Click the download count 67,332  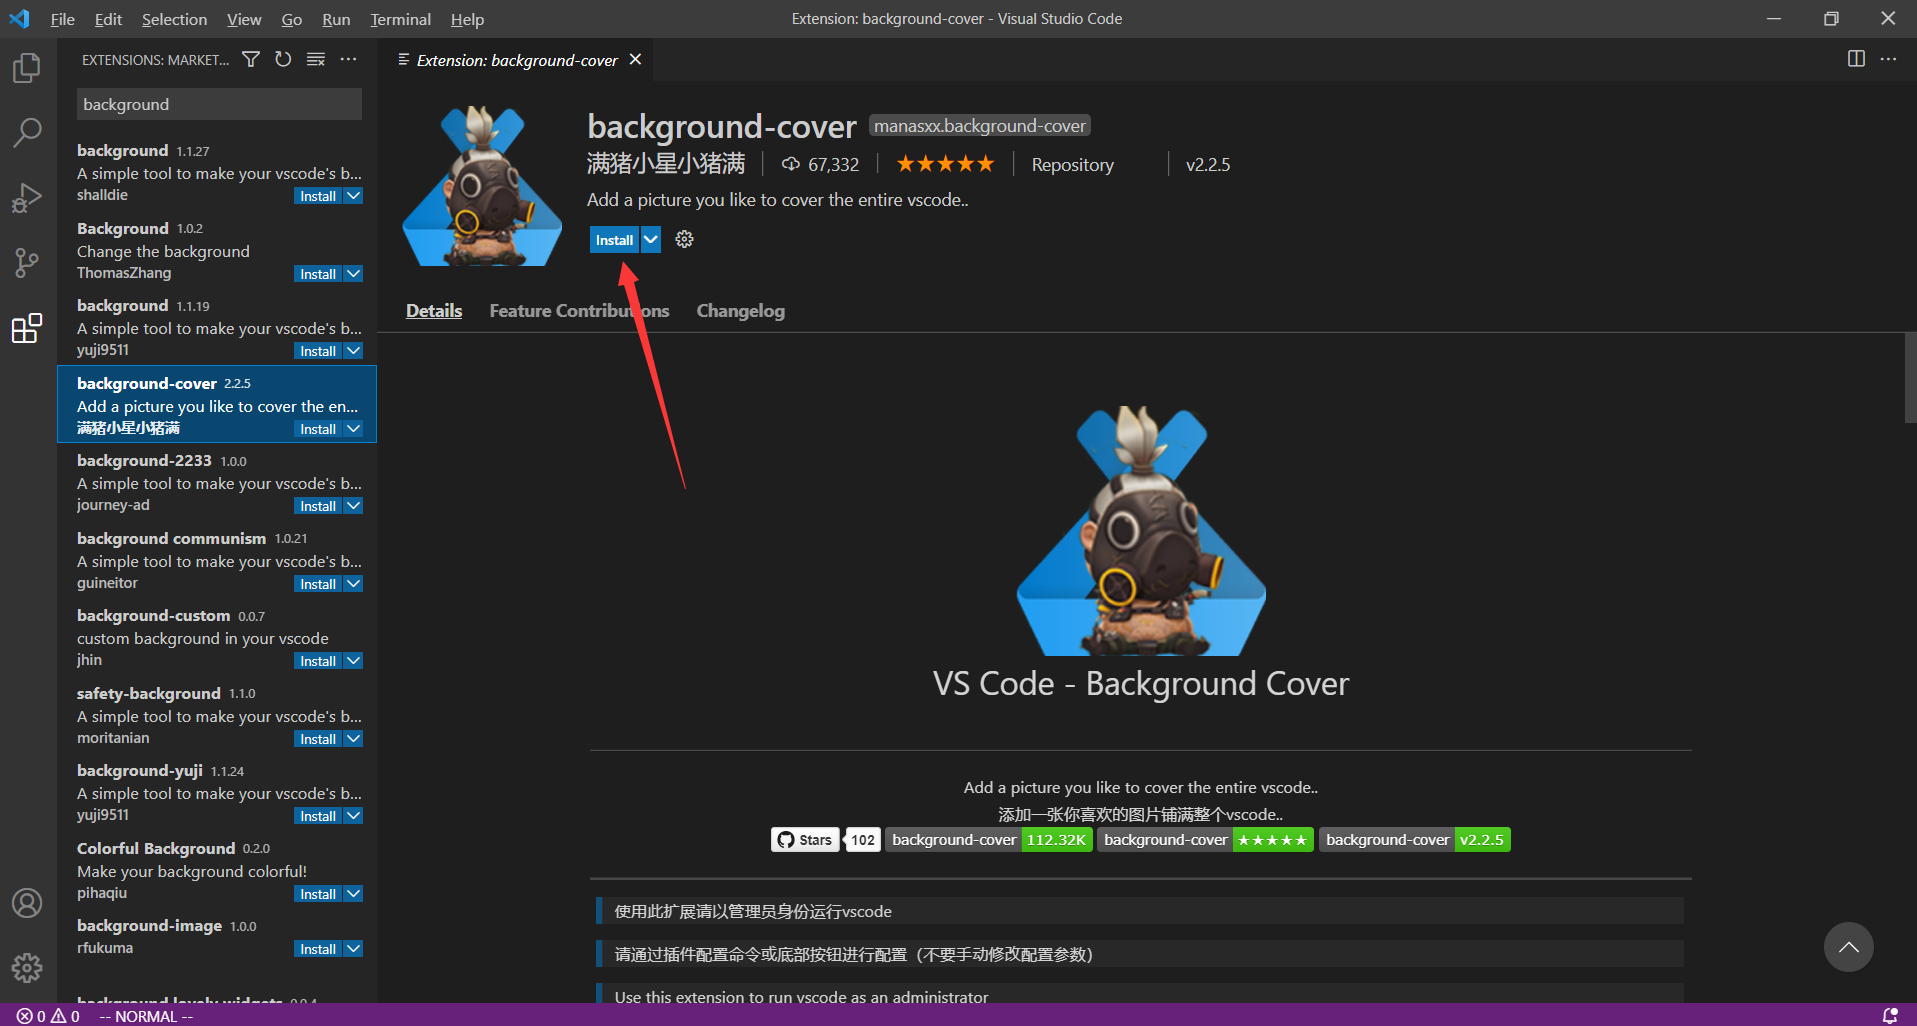pos(820,164)
